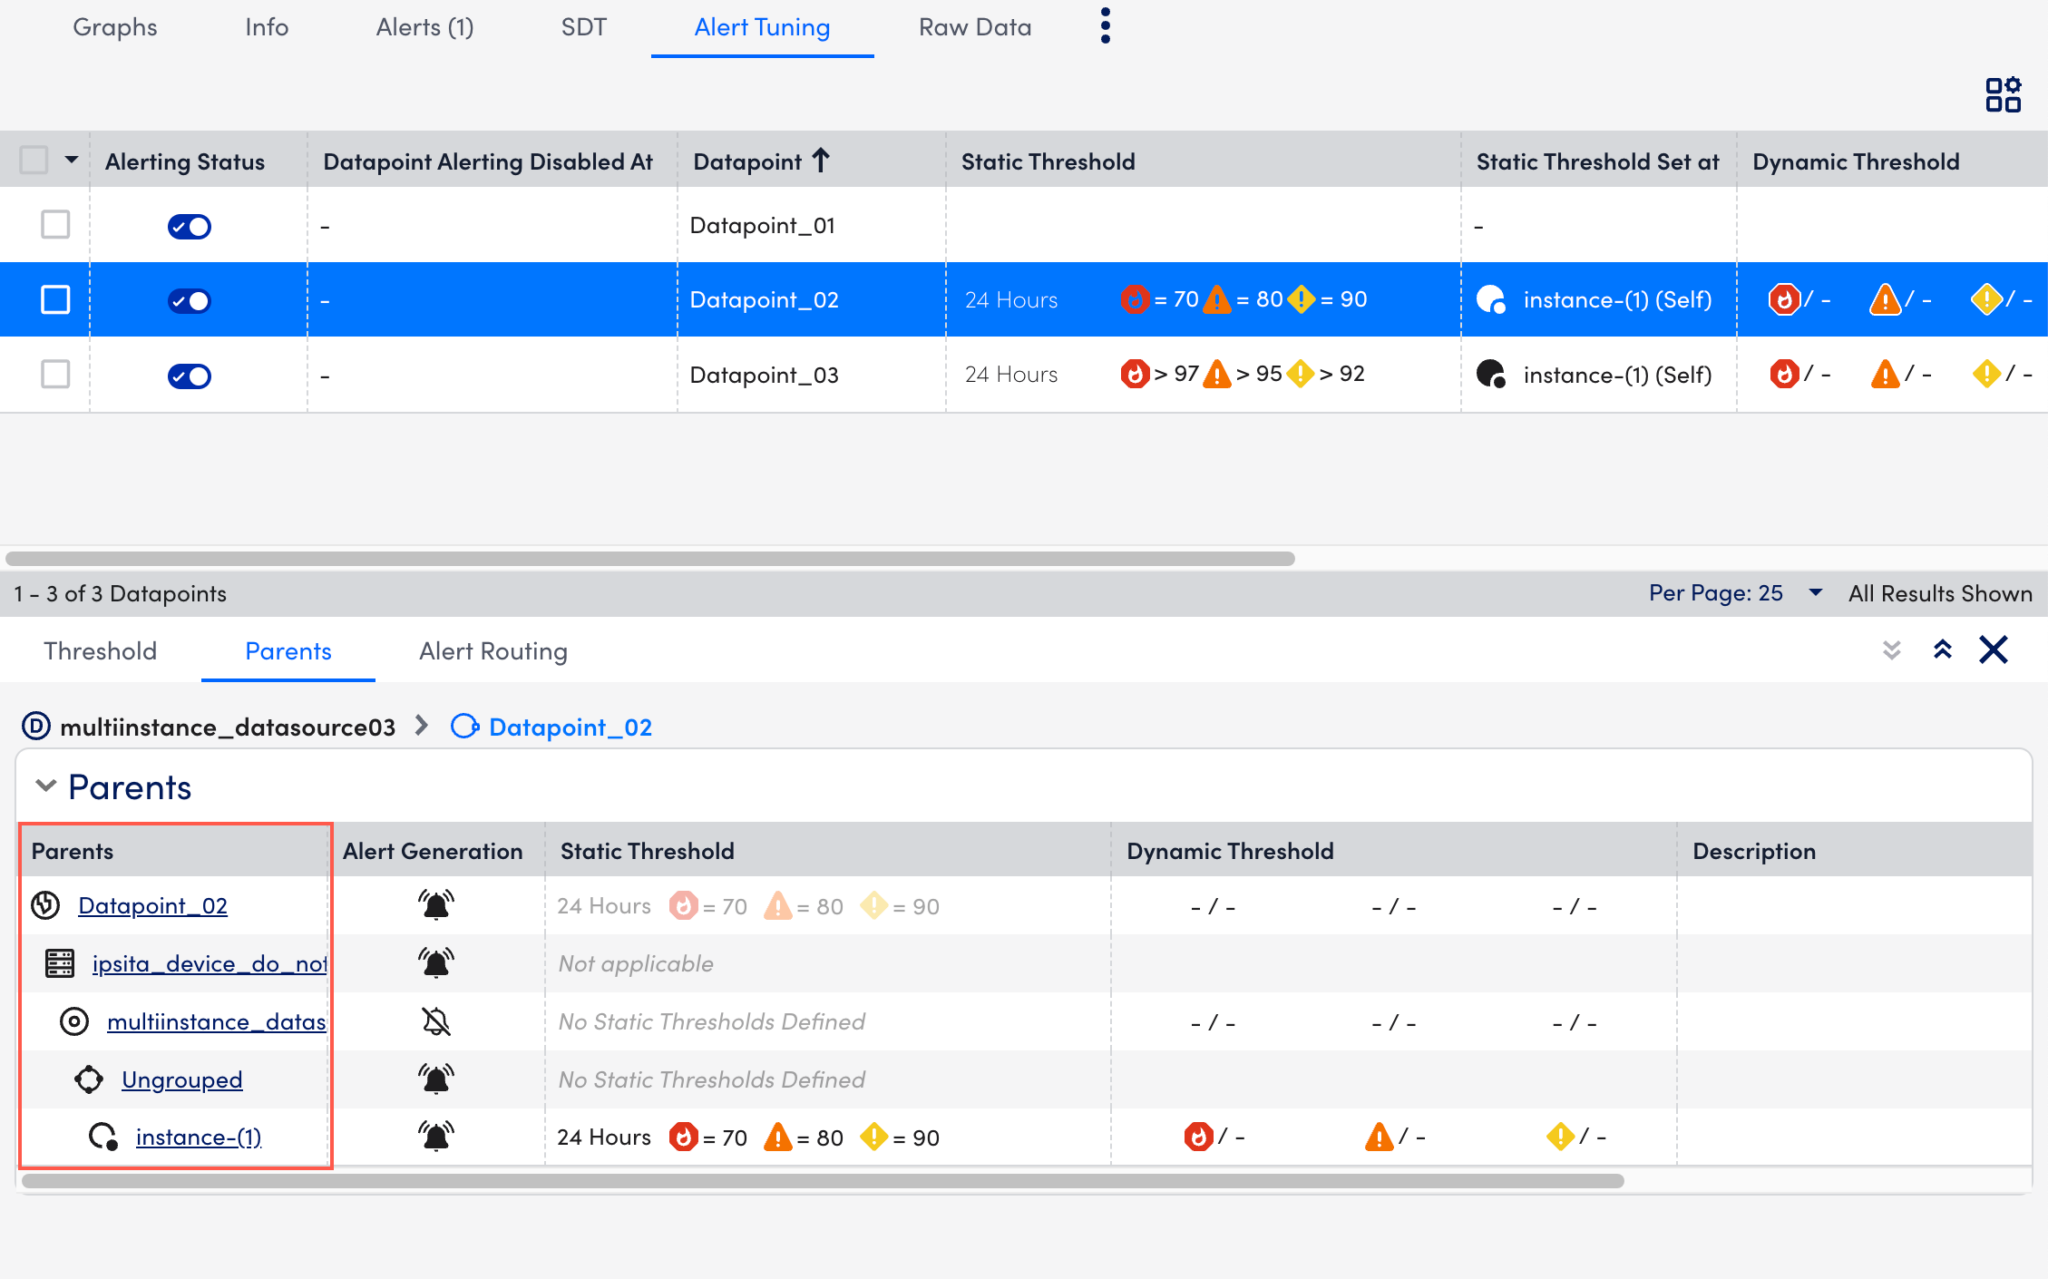Screen dimensions: 2048x1279
Task: Click the bell icon on the instance-(1) row
Action: coord(435,1136)
